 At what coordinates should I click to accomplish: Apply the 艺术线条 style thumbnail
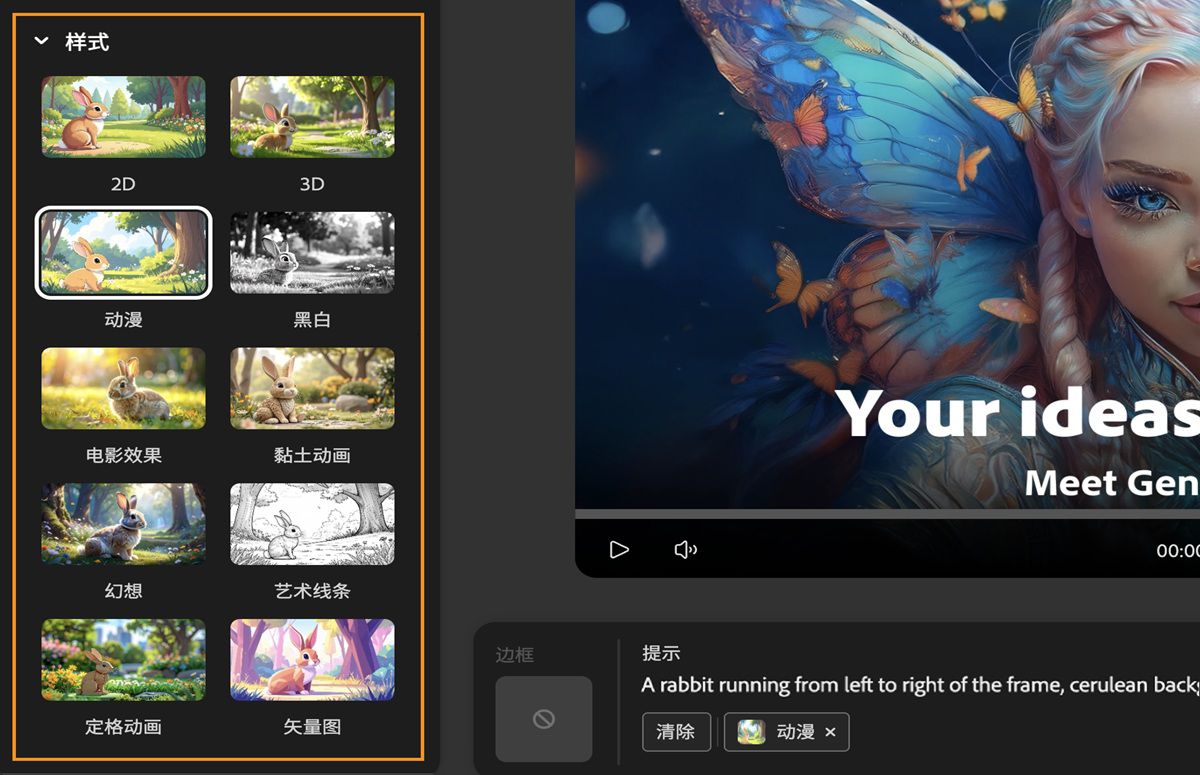[x=312, y=524]
